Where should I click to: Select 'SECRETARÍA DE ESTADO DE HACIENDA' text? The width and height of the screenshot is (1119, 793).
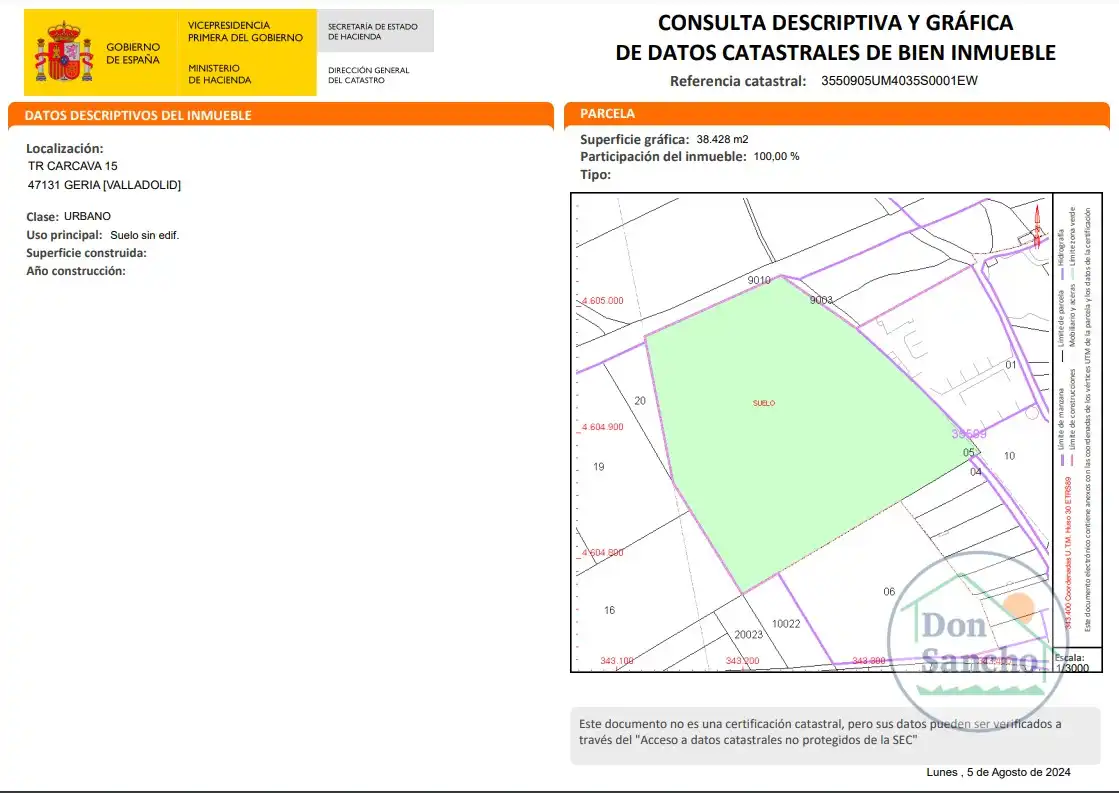pos(373,31)
